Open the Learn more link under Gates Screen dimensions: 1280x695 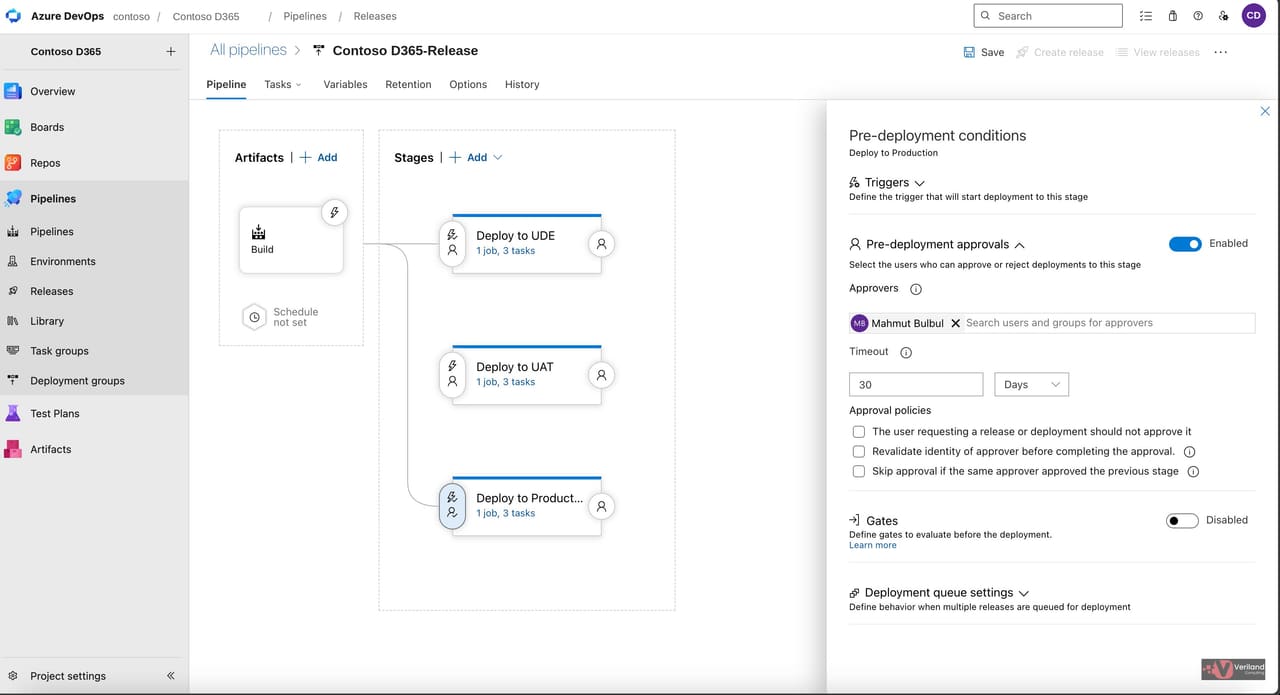(873, 546)
